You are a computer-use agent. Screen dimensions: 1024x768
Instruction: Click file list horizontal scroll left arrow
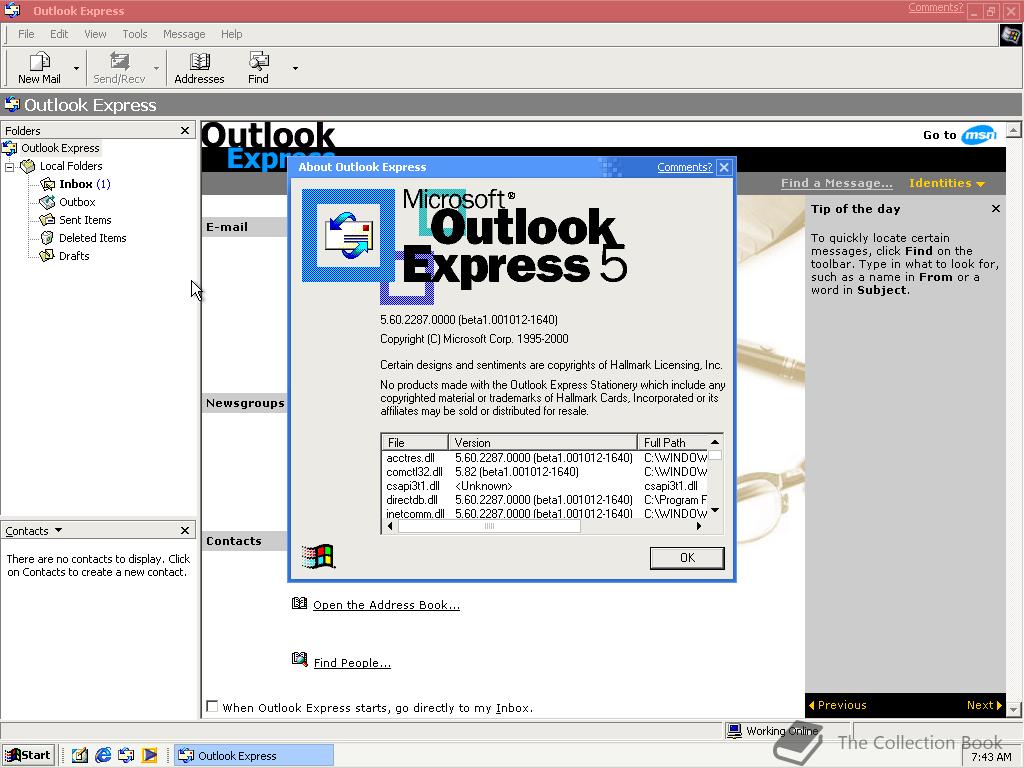coord(390,526)
